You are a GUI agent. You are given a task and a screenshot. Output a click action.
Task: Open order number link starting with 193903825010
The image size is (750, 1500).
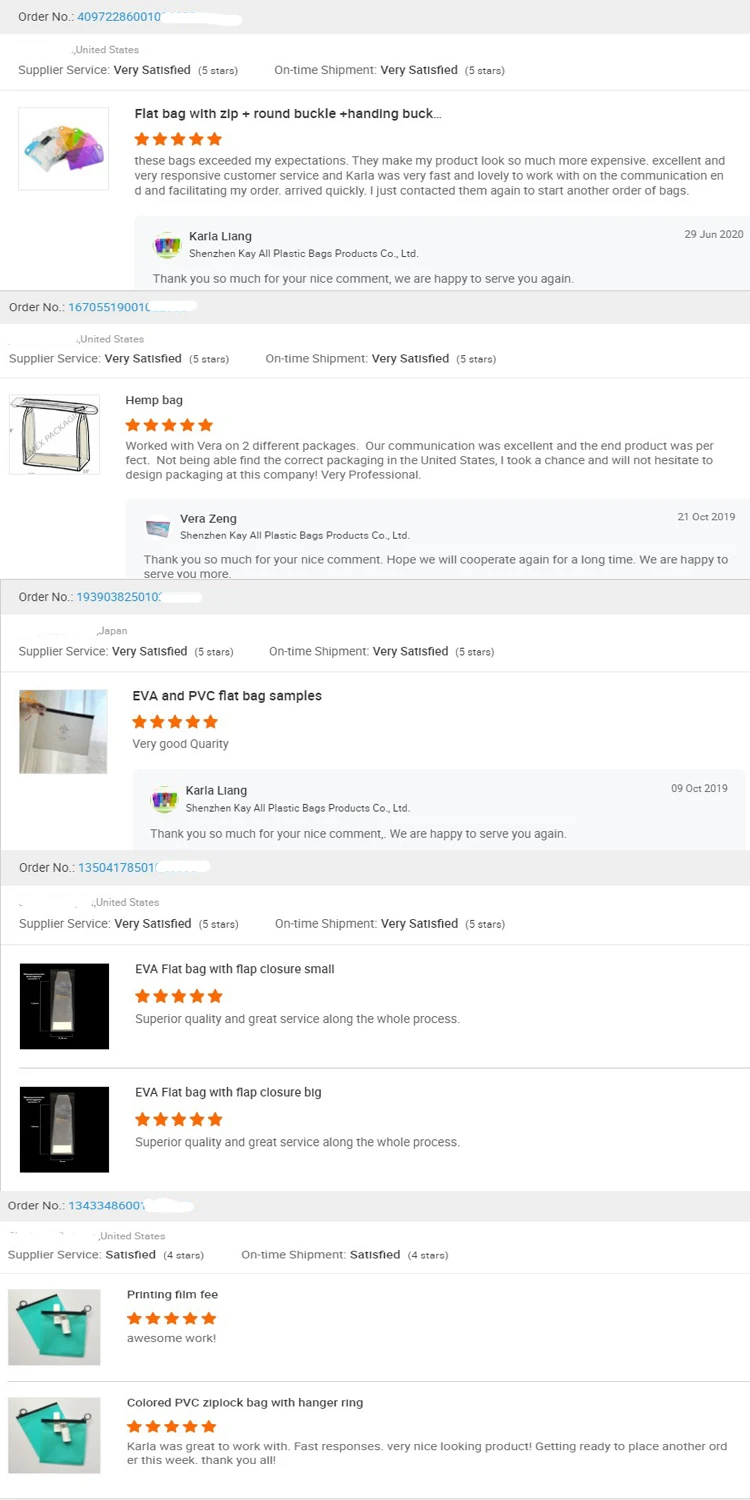tap(119, 597)
